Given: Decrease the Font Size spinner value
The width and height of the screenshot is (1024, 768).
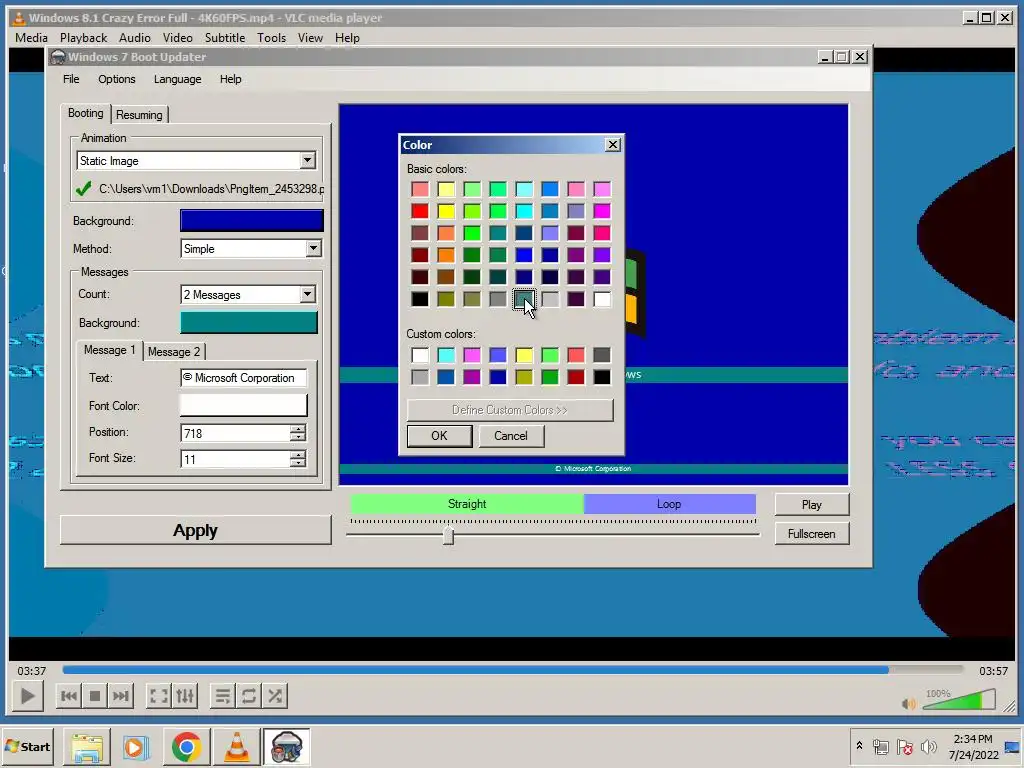Looking at the screenshot, I should [x=298, y=464].
